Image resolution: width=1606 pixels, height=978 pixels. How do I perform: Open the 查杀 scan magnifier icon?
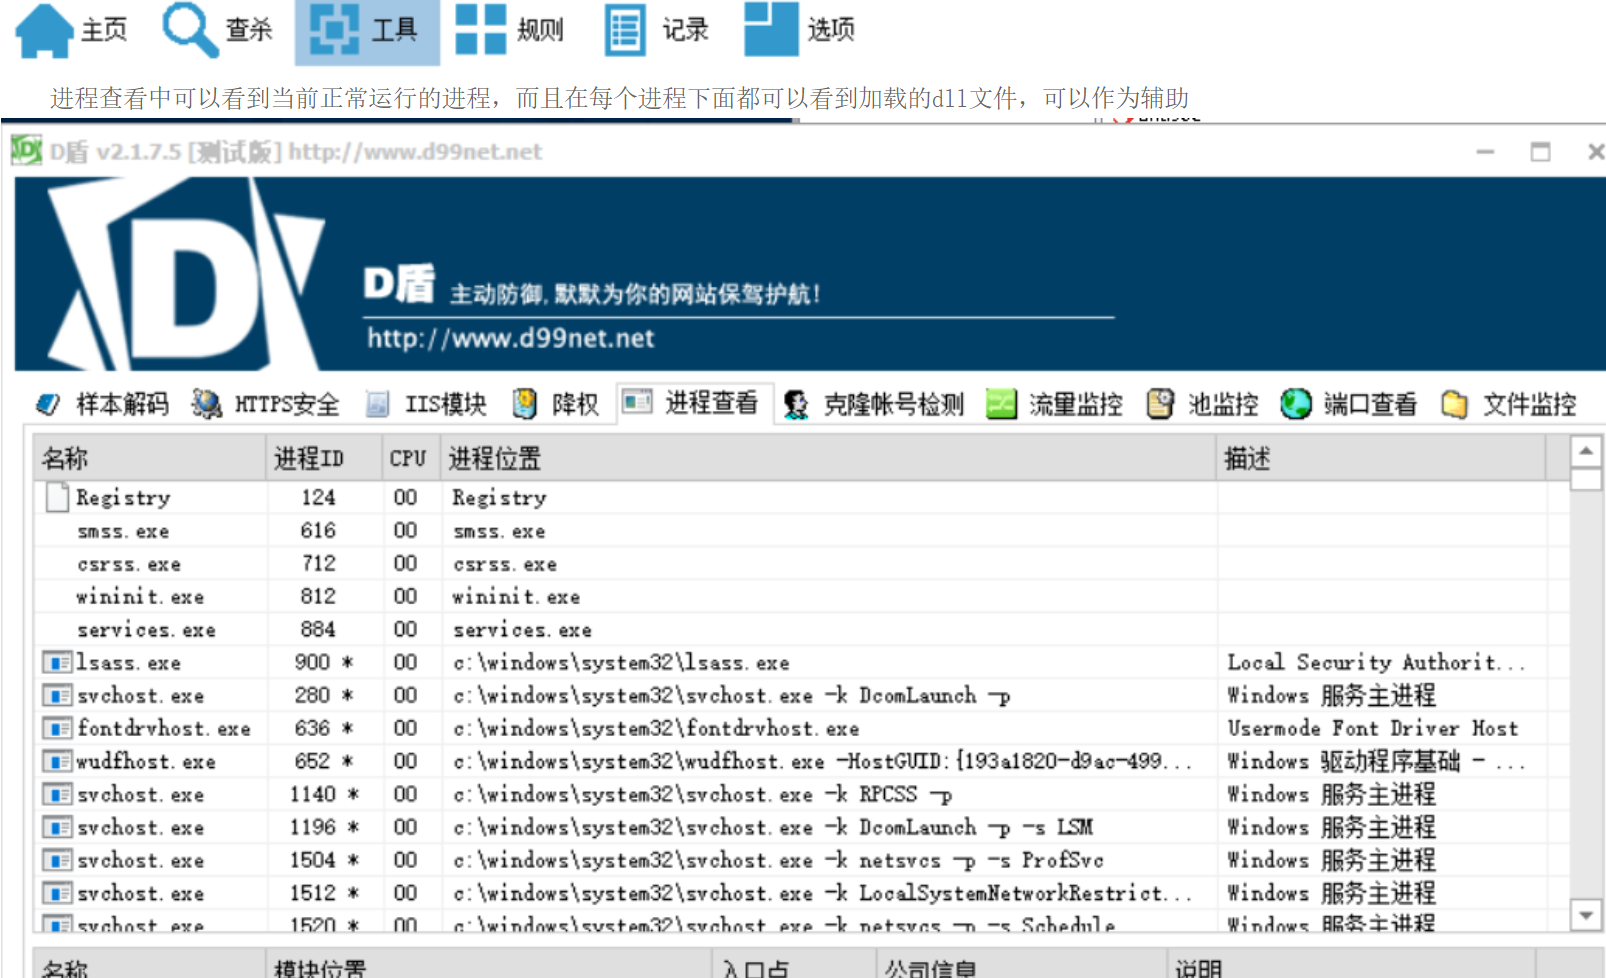pos(190,30)
